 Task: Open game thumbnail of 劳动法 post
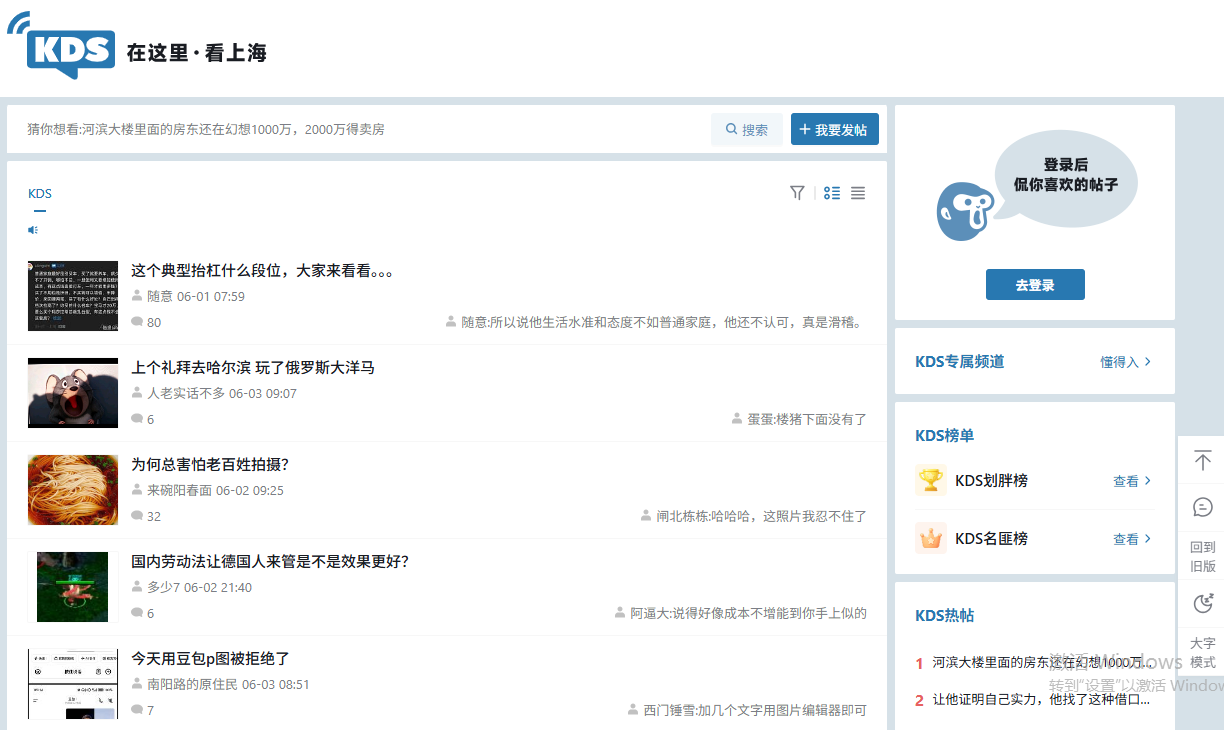73,587
